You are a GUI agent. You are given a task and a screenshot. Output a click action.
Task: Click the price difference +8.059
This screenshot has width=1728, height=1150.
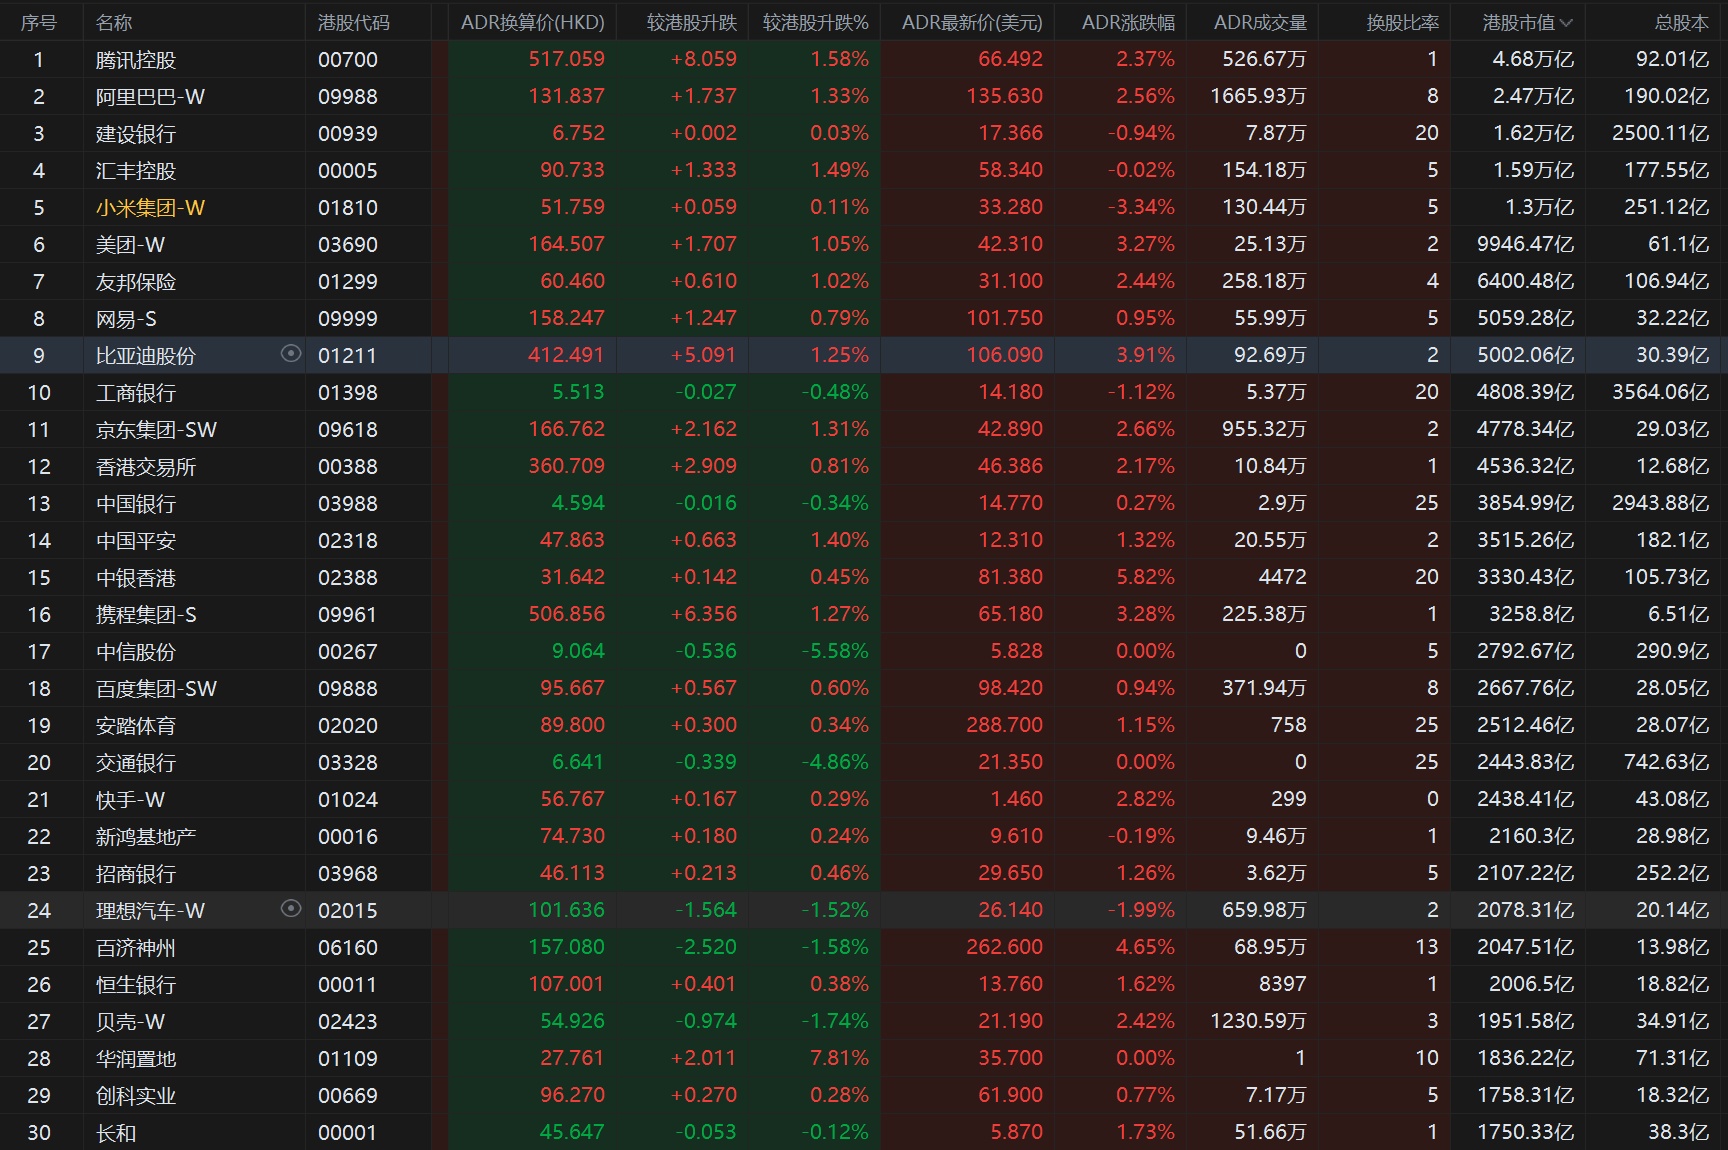704,59
